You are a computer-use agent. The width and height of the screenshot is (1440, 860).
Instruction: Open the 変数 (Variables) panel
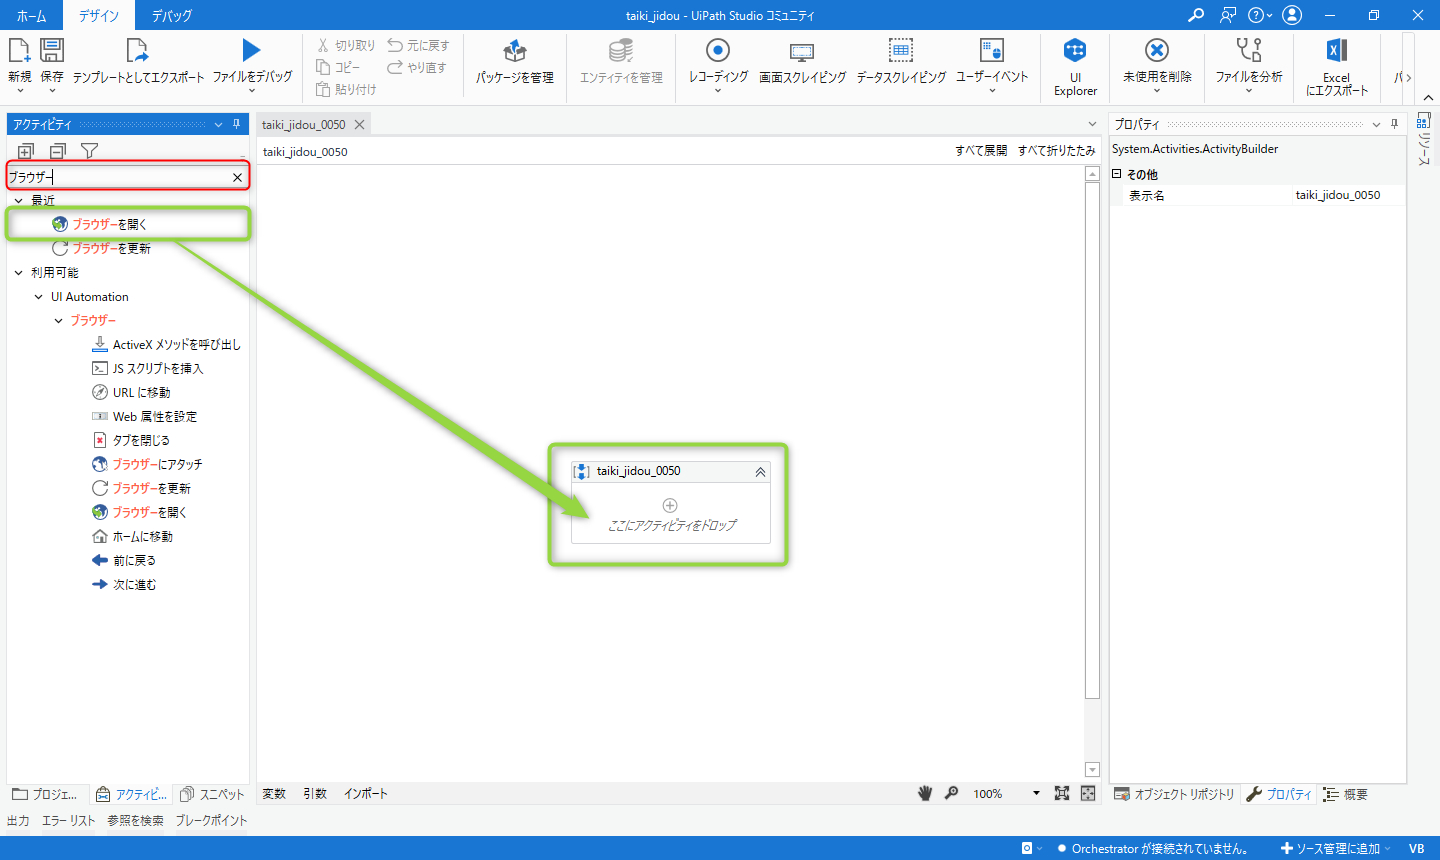click(x=274, y=794)
